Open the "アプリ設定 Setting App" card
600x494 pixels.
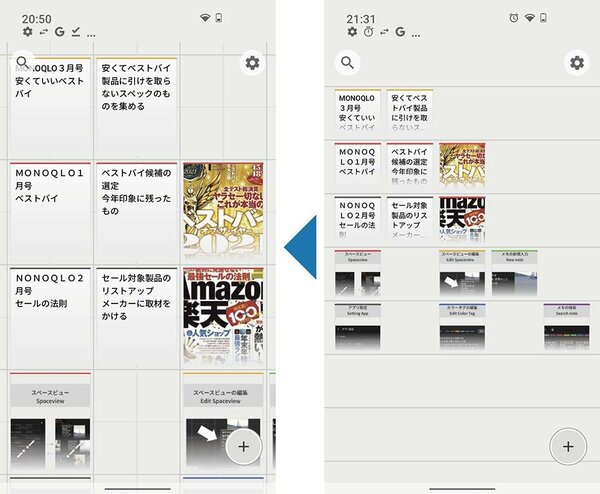(357, 326)
